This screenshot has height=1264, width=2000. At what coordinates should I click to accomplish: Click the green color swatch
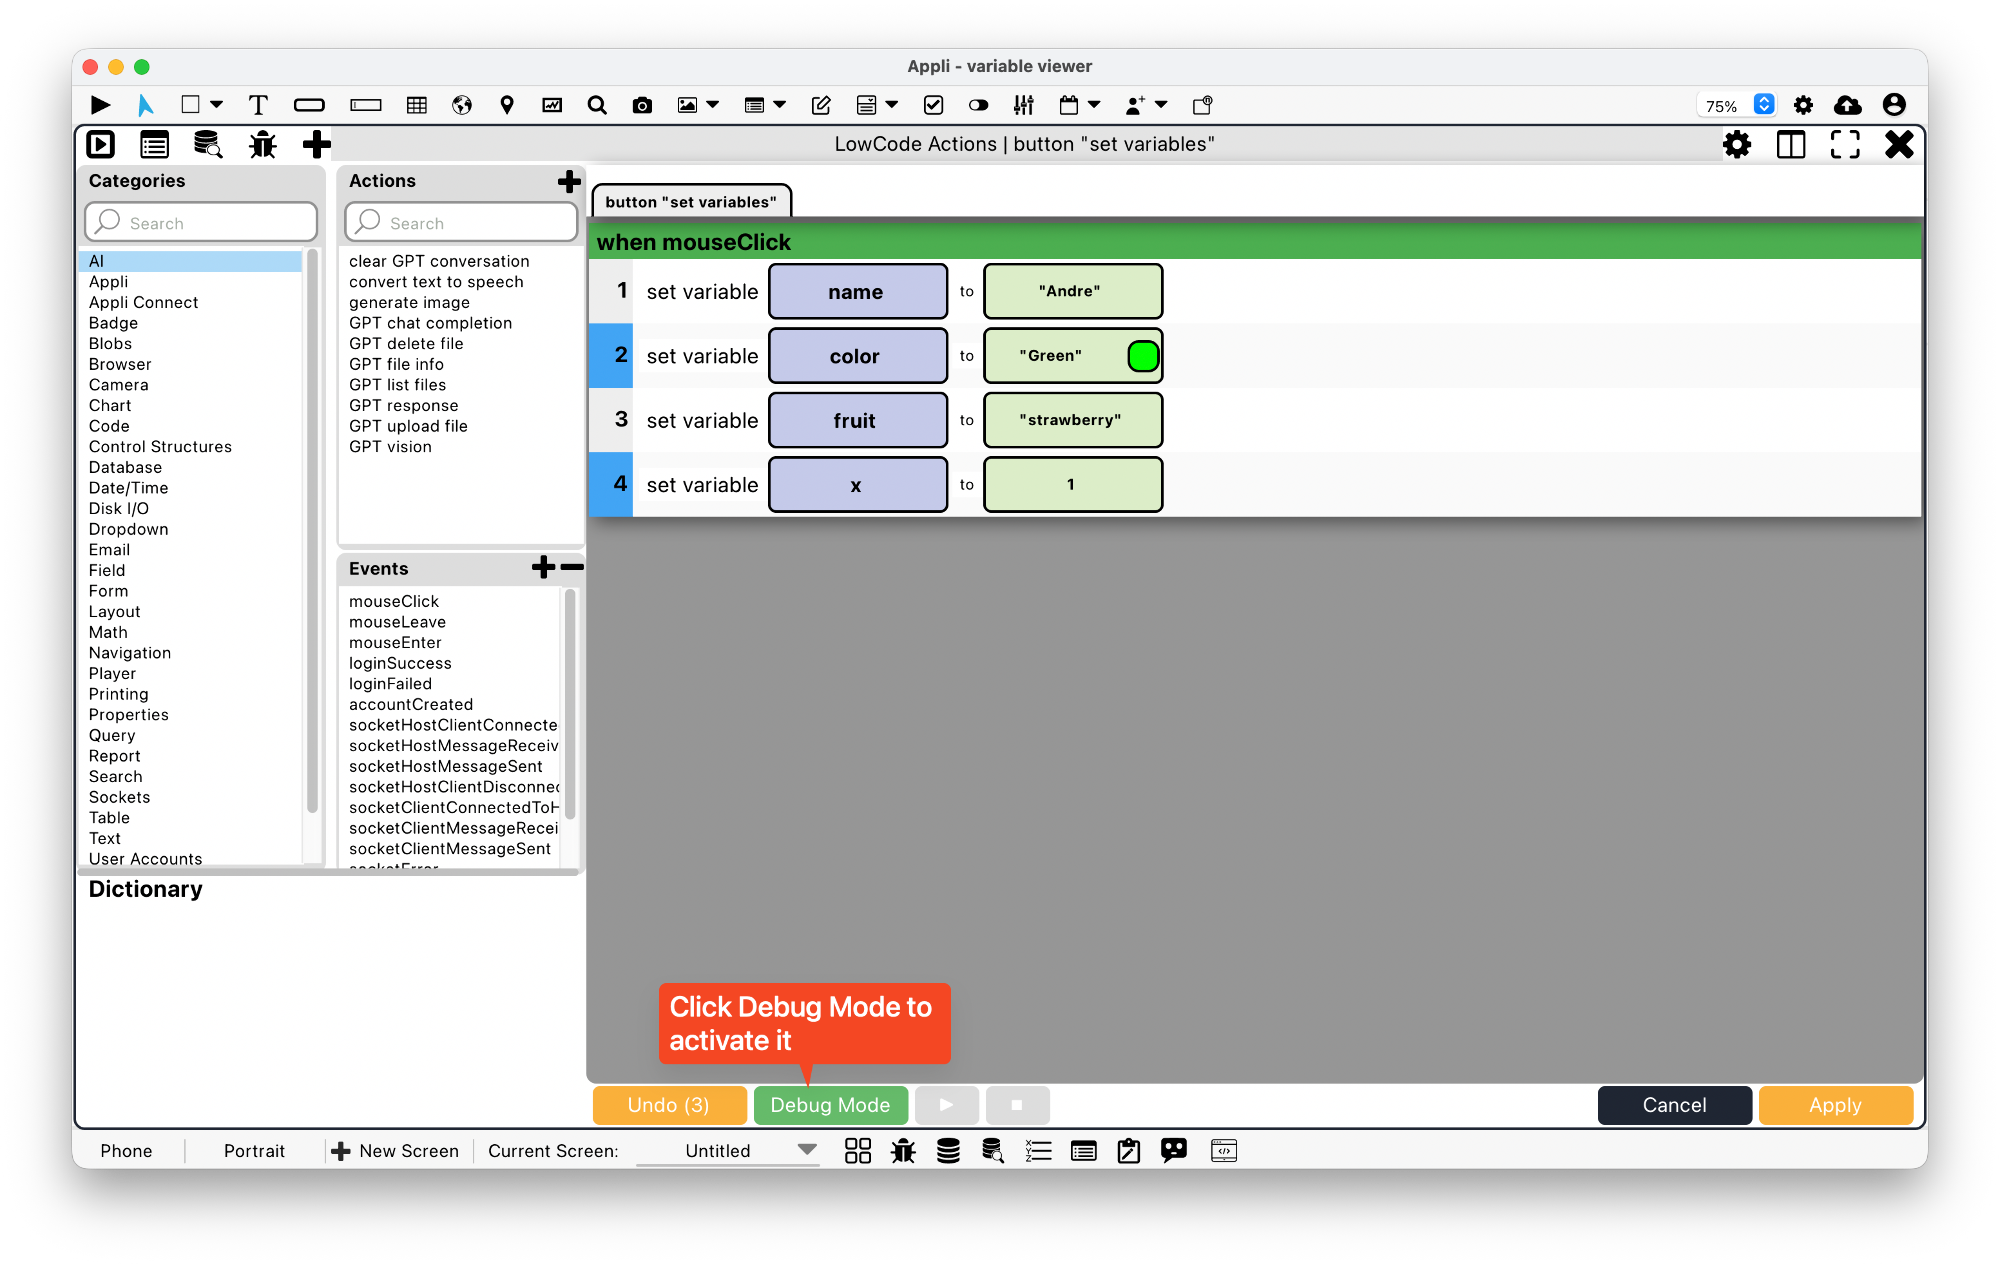tap(1142, 356)
